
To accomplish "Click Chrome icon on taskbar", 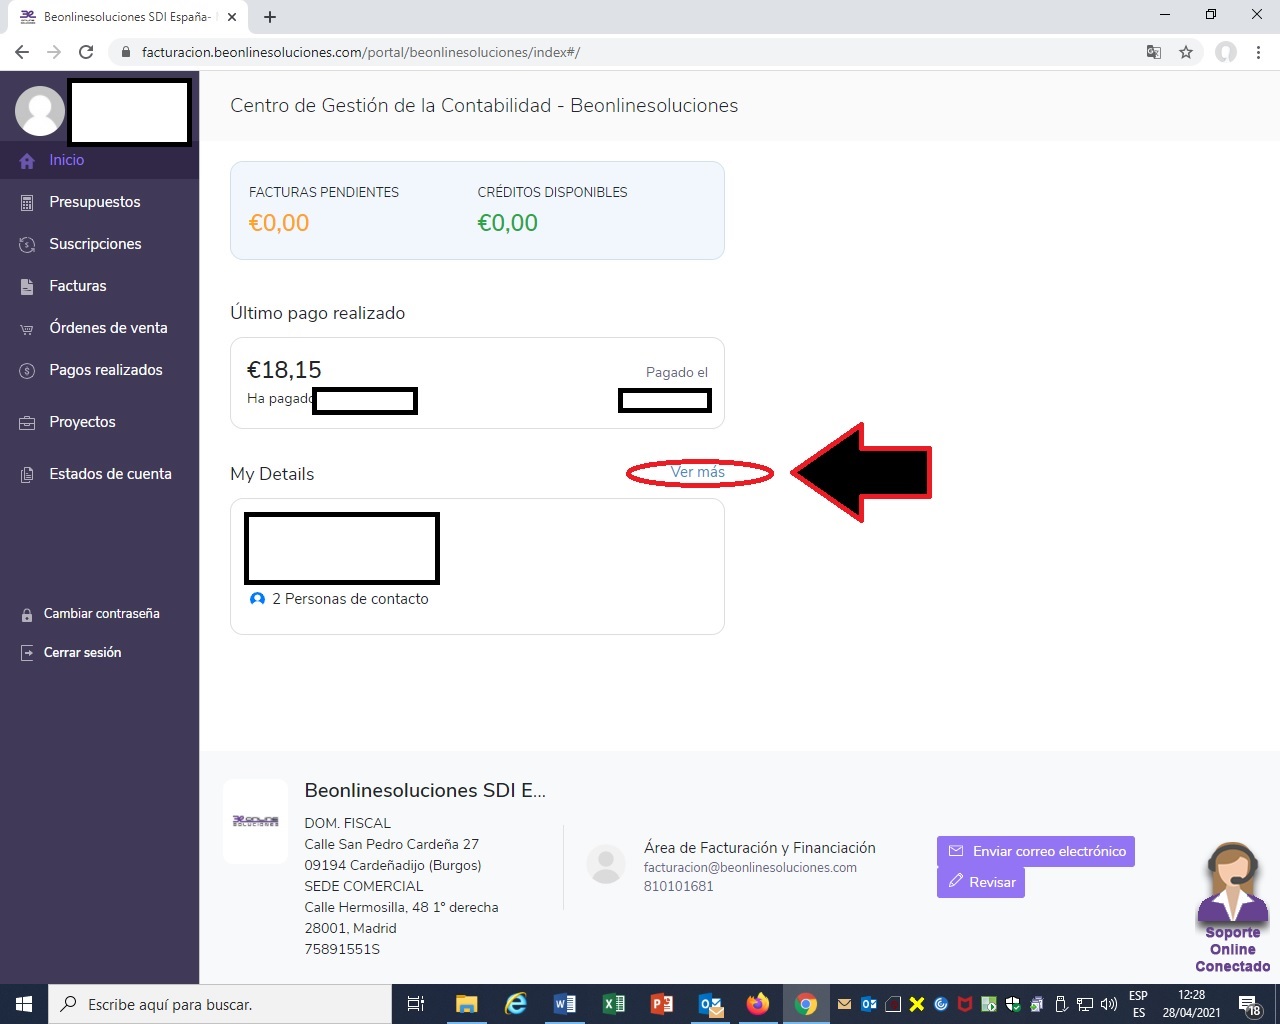I will [x=806, y=1004].
